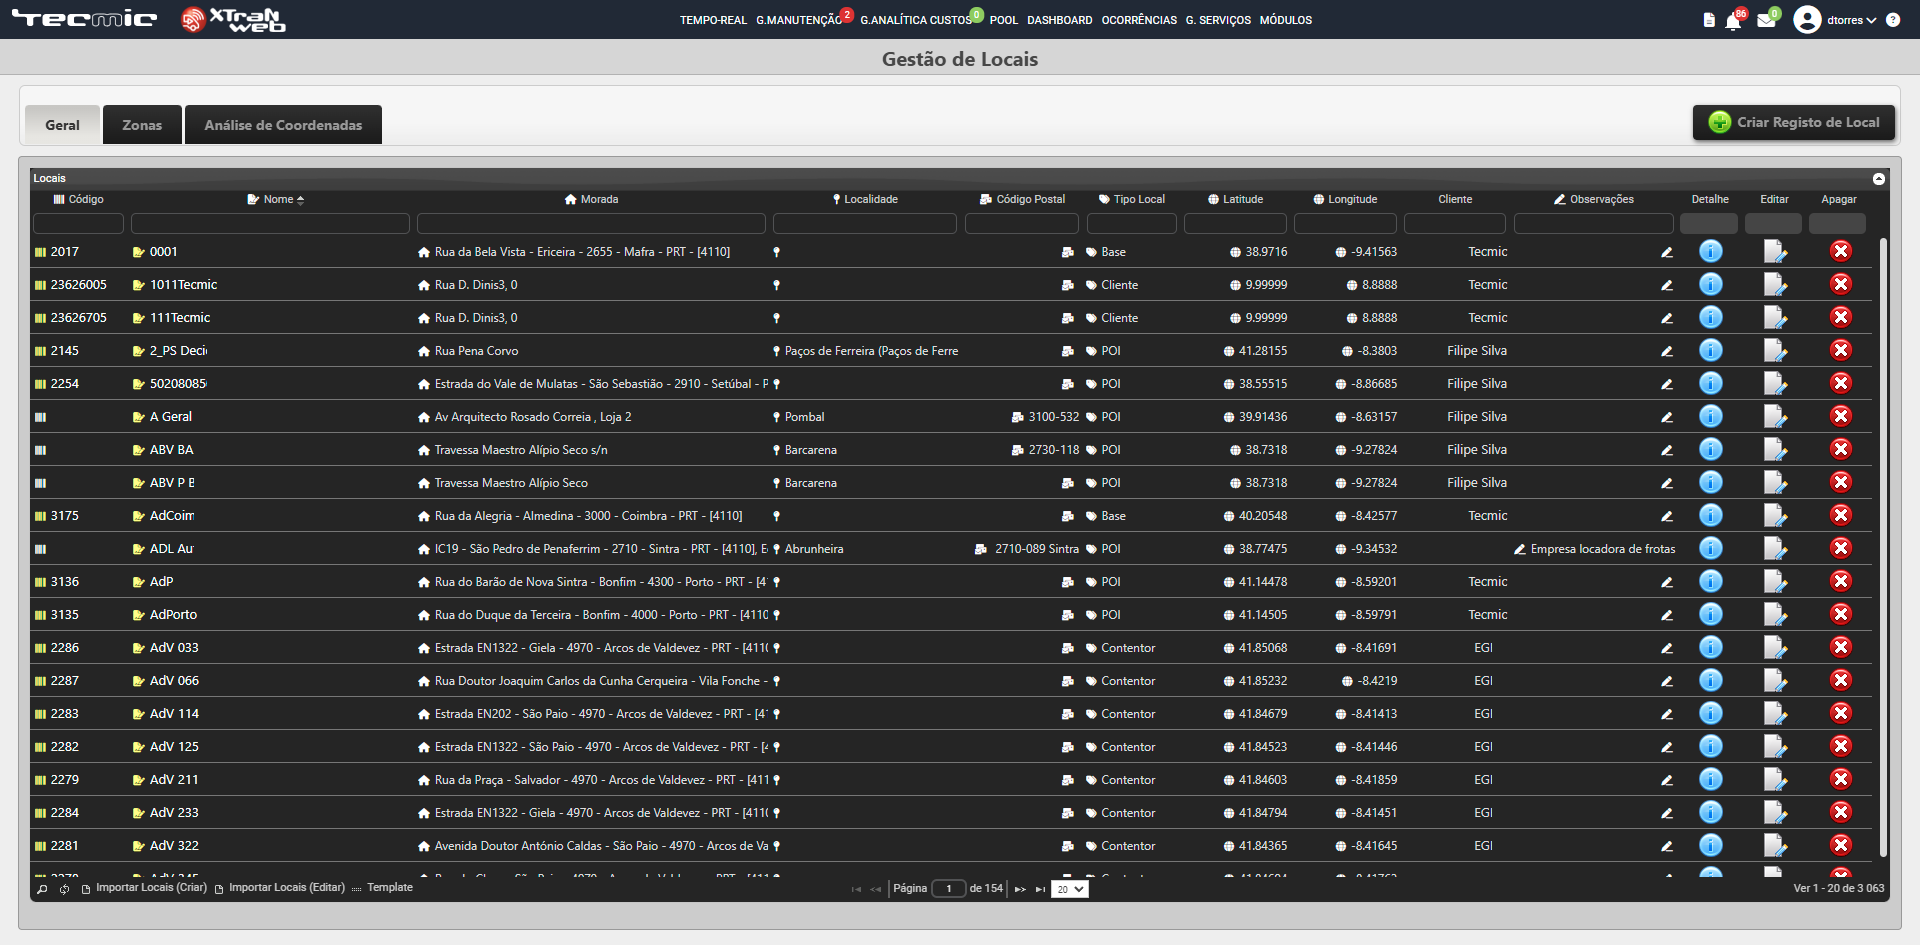Open the document icon in top bar
Image resolution: width=1920 pixels, height=945 pixels.
coord(1709,20)
